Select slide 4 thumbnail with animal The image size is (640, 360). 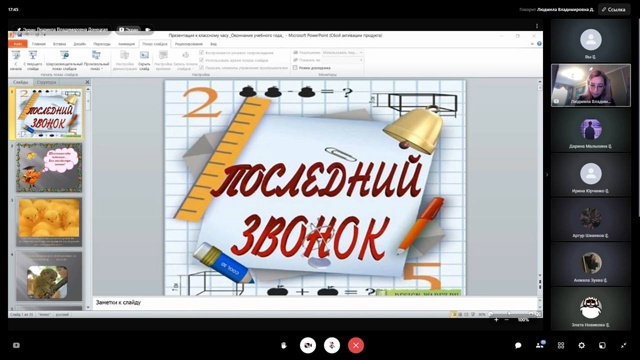coord(49,276)
